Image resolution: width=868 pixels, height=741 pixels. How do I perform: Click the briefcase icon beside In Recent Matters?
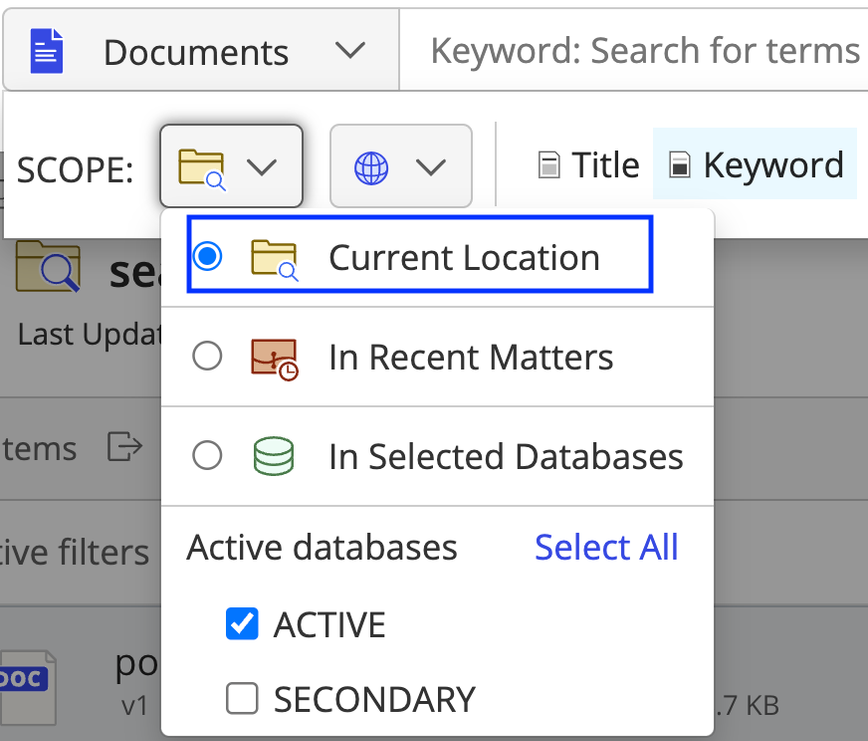tap(273, 357)
